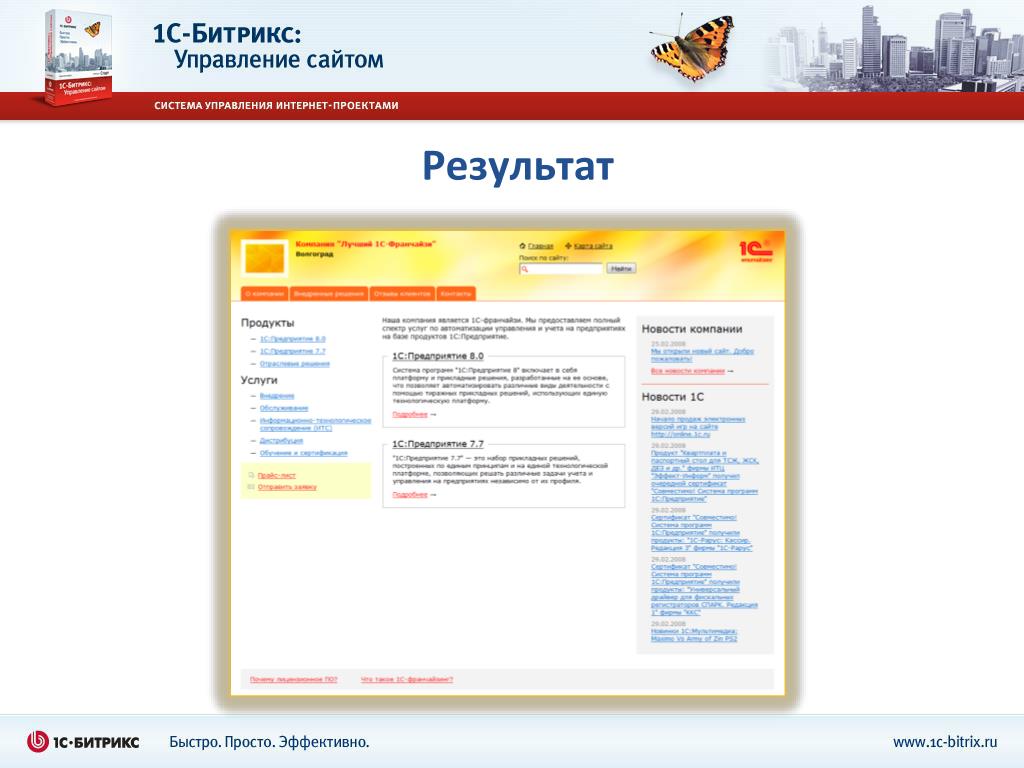Click the 1C франчайзи logo in site header

[756, 251]
